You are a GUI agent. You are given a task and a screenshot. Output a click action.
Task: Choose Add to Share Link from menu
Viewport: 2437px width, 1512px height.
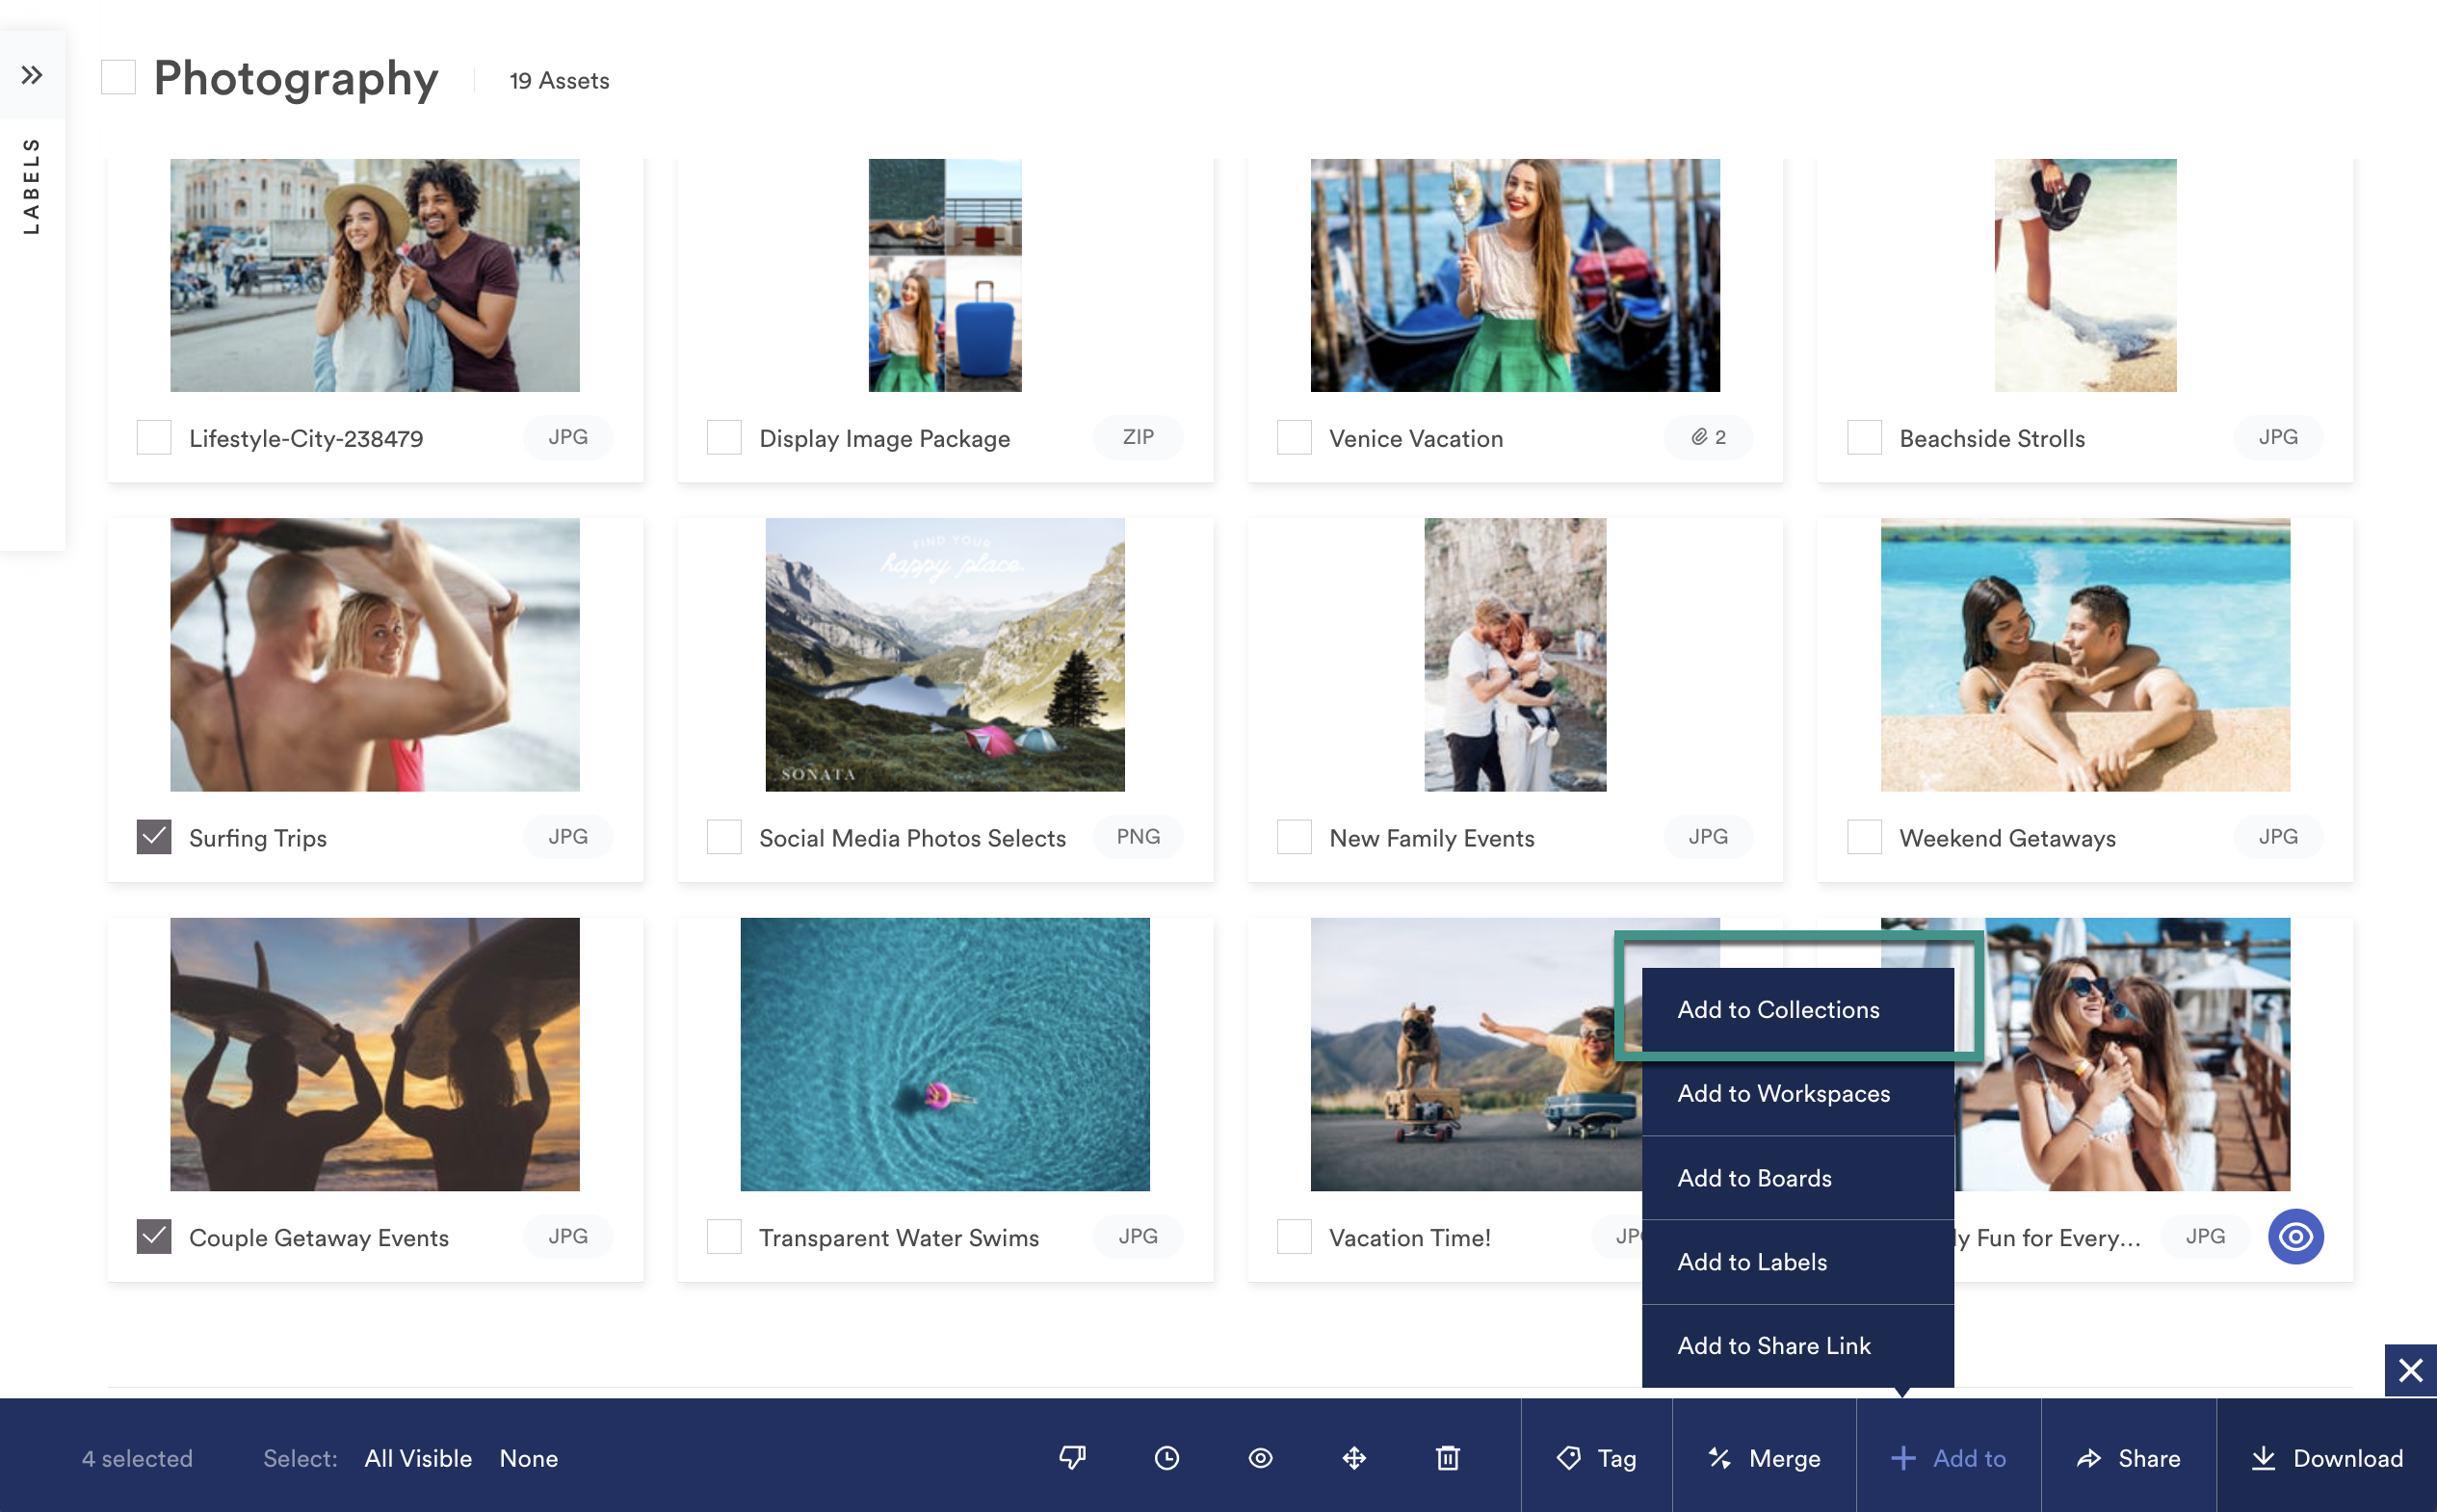1798,1346
